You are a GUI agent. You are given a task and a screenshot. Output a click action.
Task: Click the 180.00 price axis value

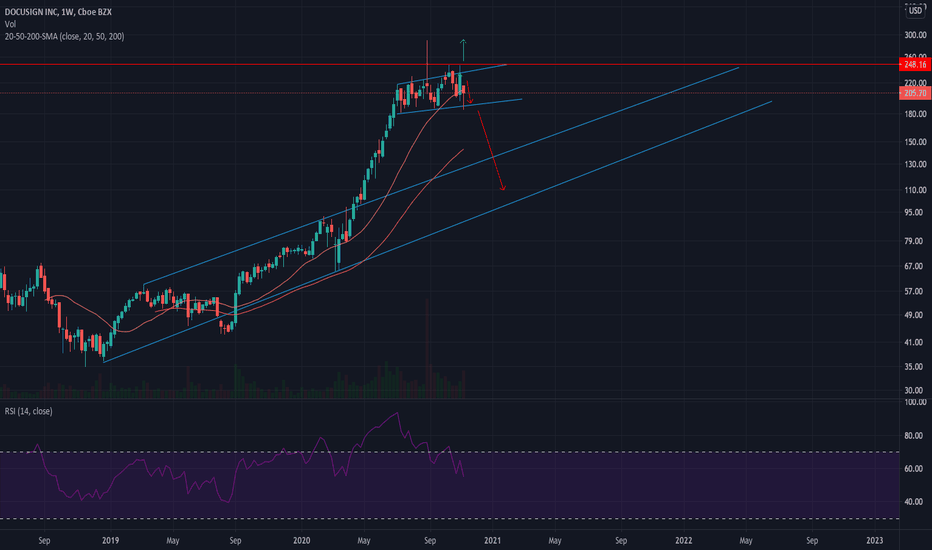coord(915,114)
